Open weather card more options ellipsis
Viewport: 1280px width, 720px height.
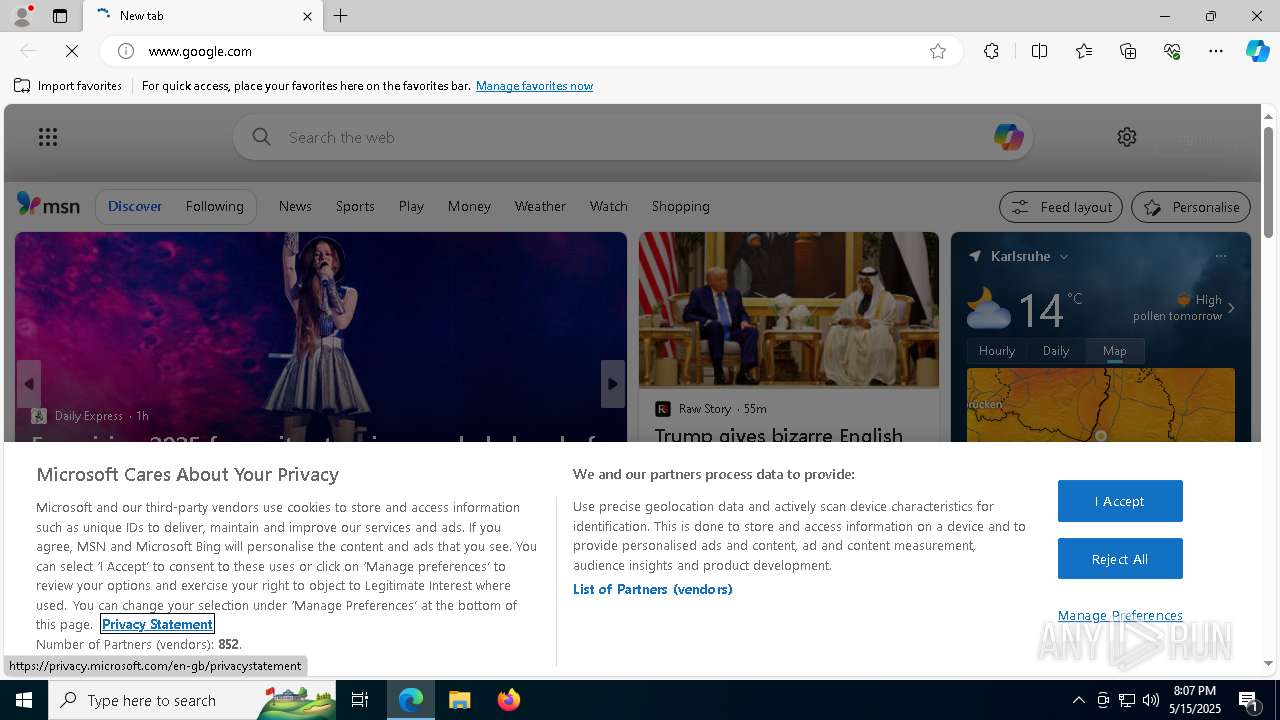[1221, 256]
